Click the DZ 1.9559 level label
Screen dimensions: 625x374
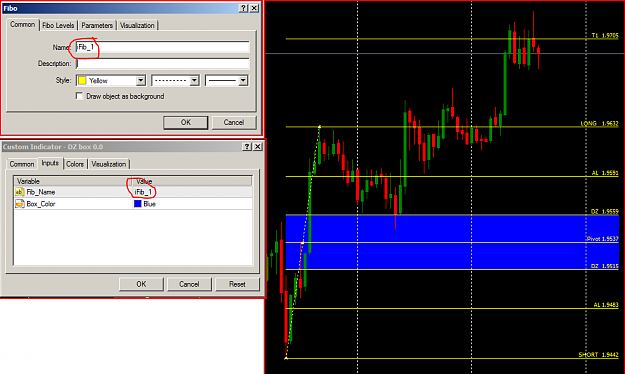604,211
